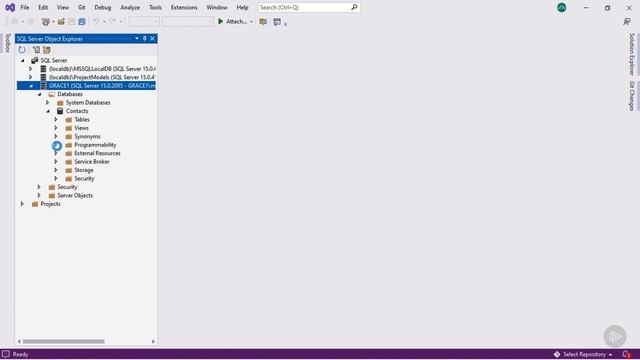The height and width of the screenshot is (360, 640).
Task: Open the toolbar overflow options arrow
Action: 285,24
